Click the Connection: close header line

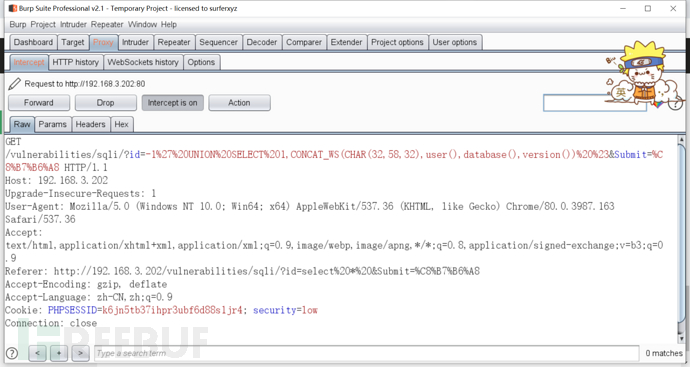click(x=51, y=323)
